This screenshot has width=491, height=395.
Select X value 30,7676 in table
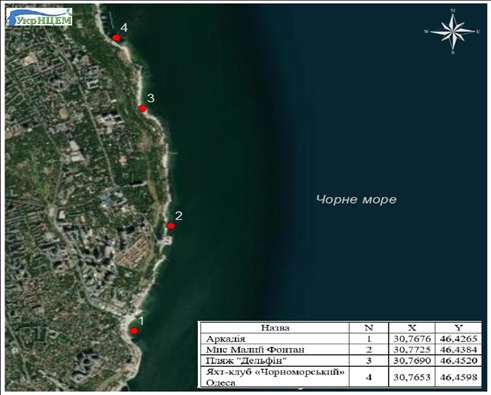tap(412, 339)
